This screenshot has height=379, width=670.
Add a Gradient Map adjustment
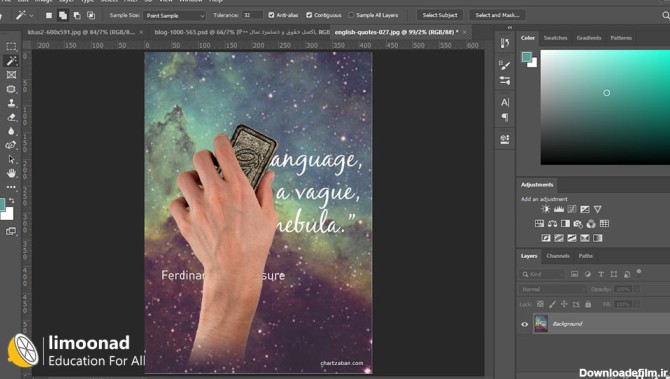click(x=597, y=238)
